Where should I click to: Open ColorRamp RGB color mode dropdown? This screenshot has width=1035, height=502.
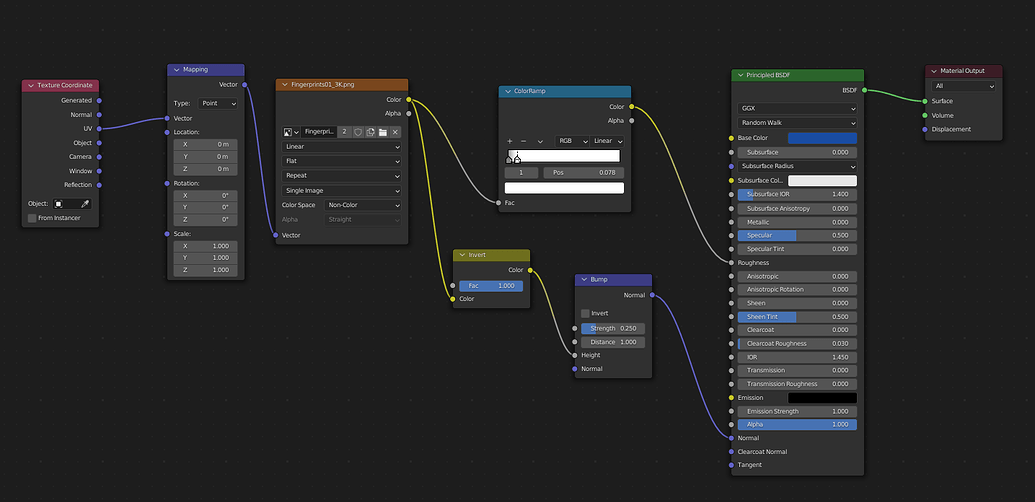pos(572,141)
